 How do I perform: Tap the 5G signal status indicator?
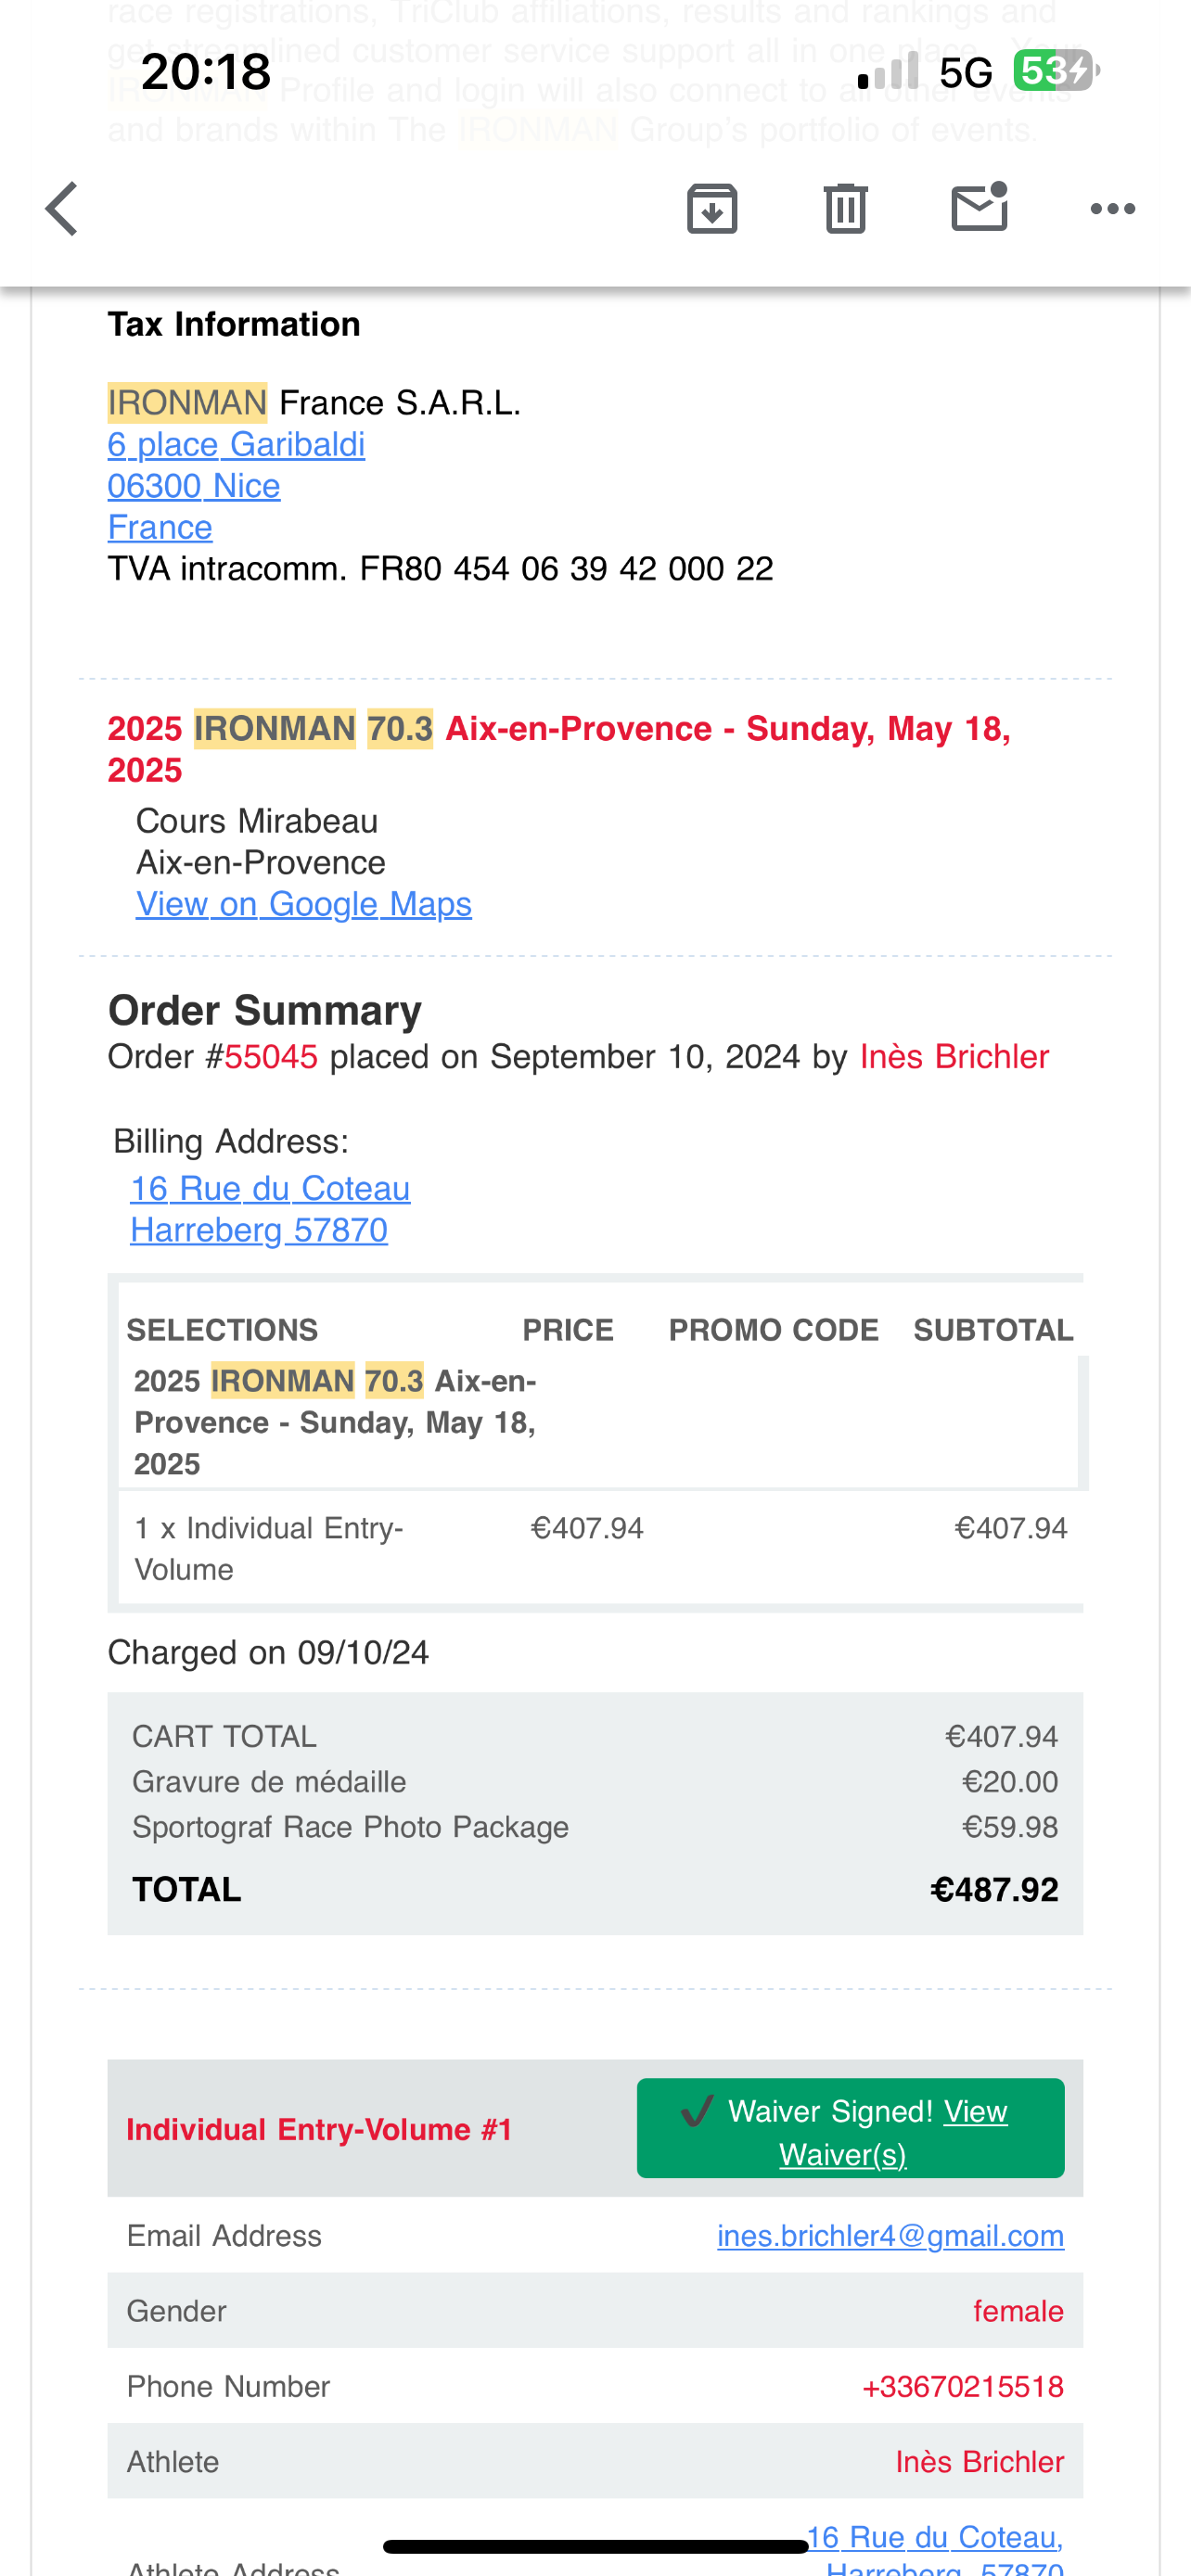click(x=966, y=72)
